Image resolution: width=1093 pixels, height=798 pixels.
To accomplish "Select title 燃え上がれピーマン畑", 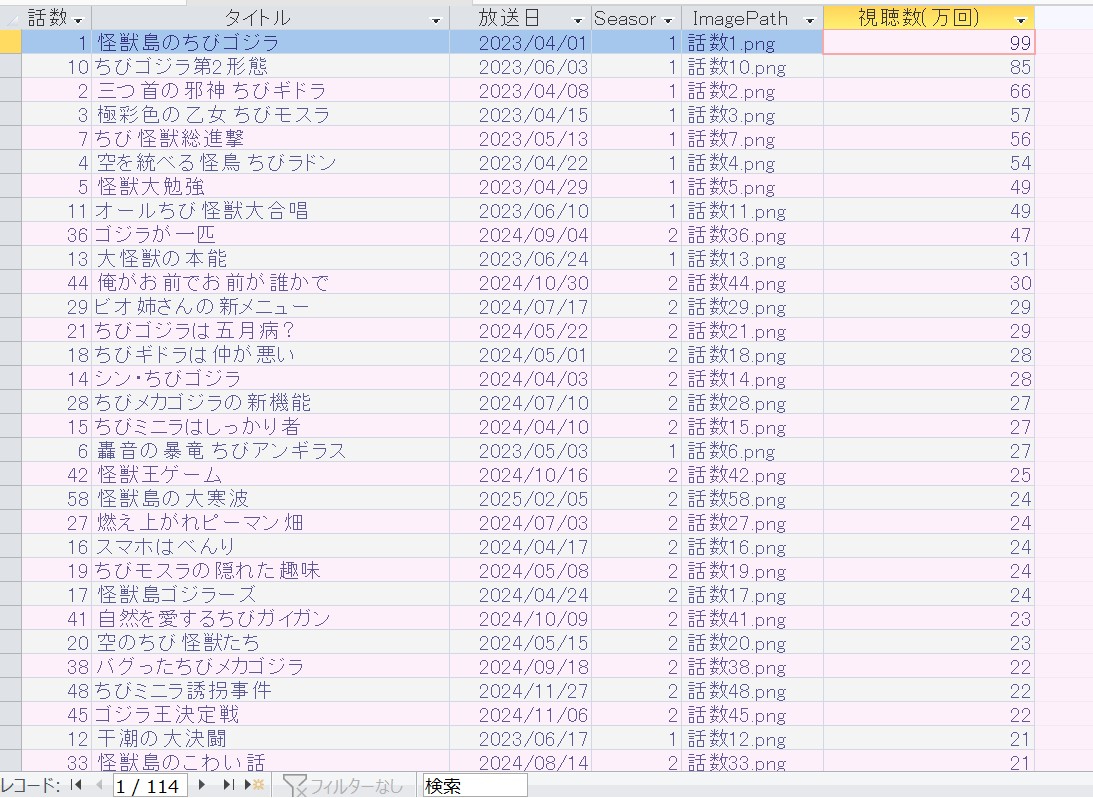I will pos(270,523).
